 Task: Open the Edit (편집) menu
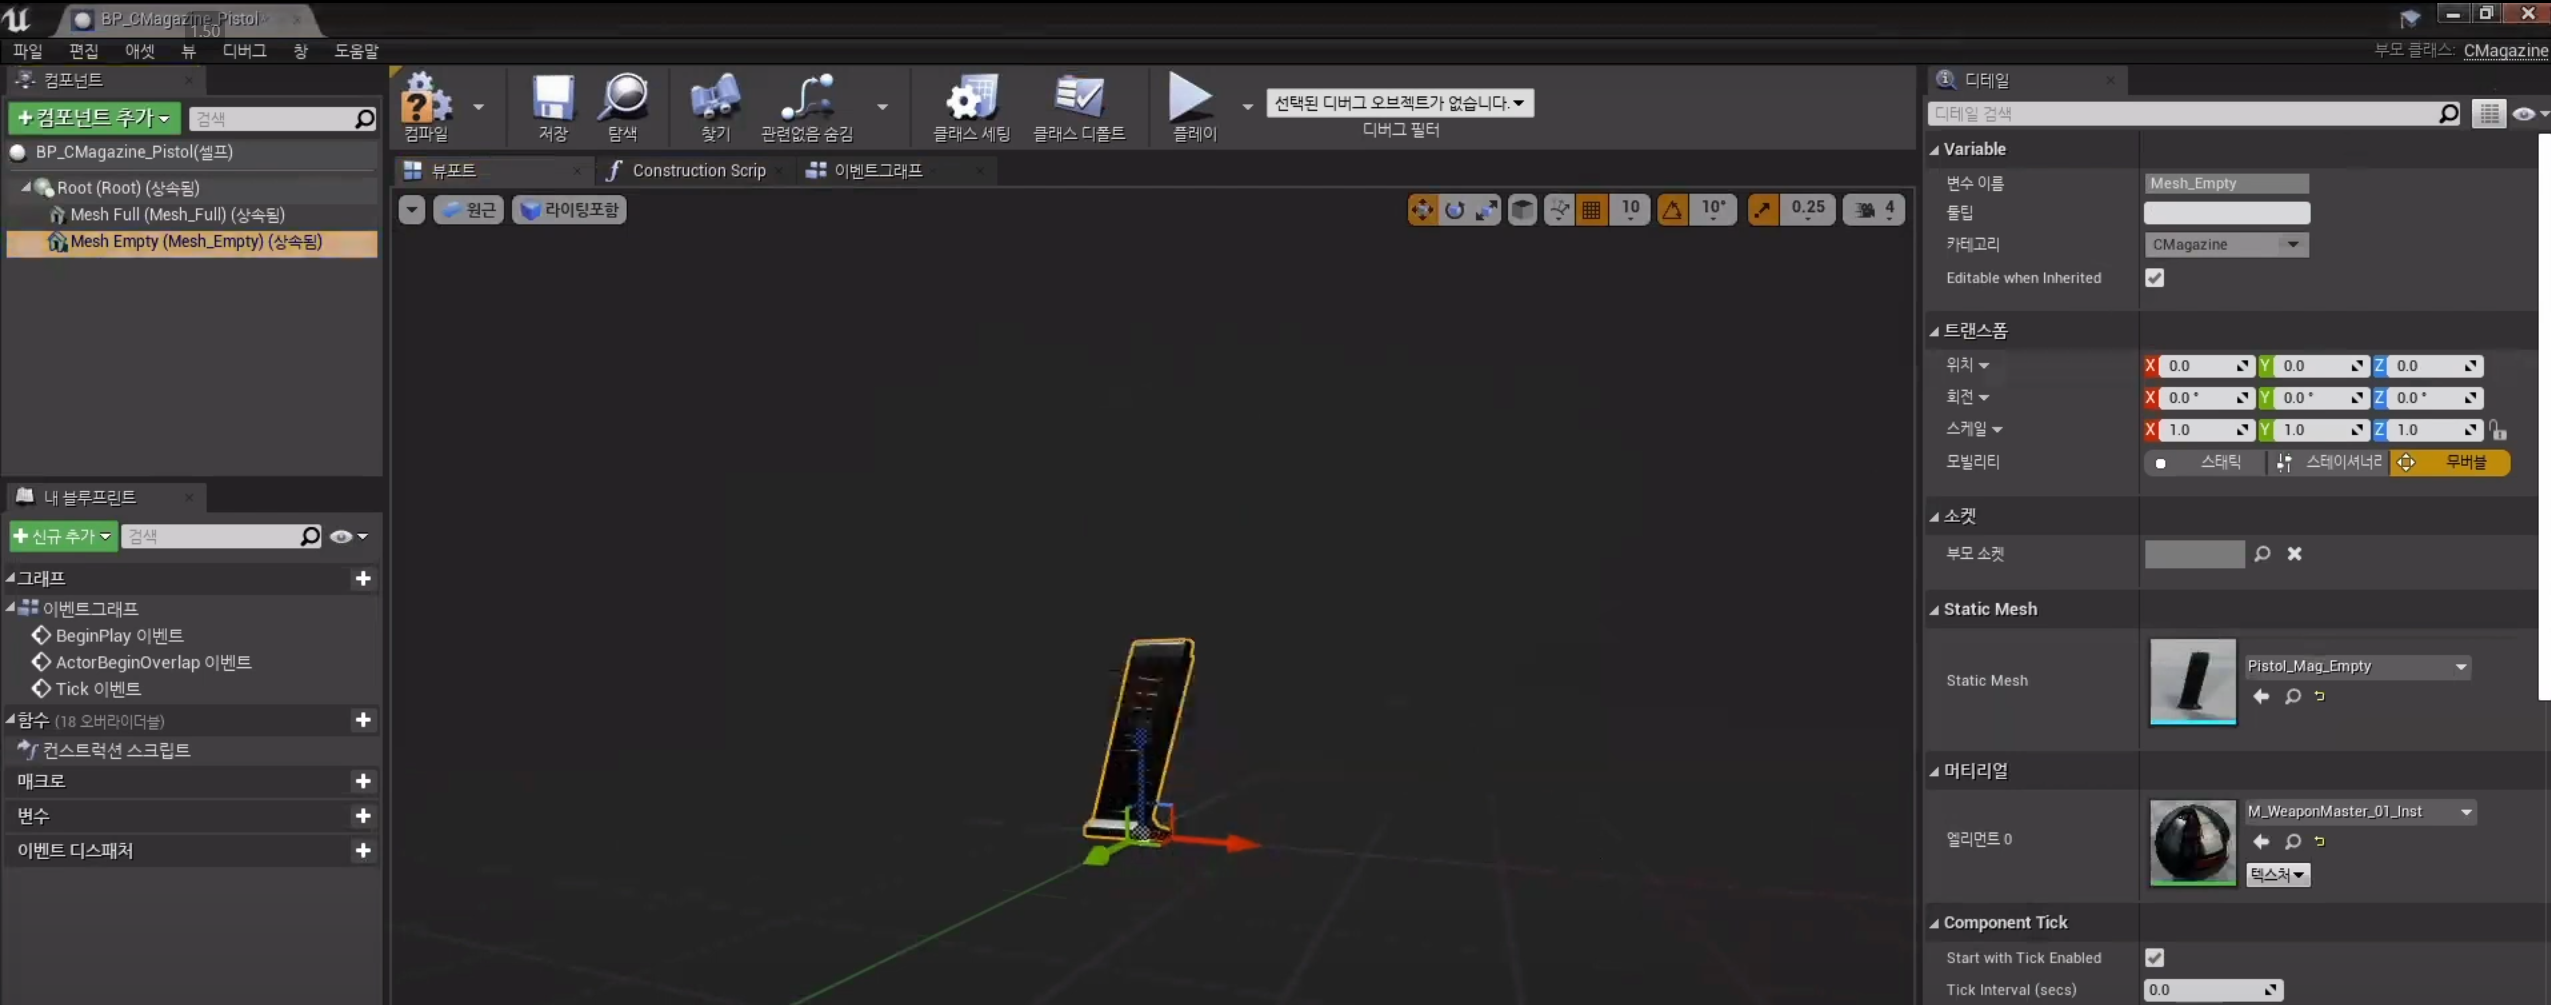(83, 51)
